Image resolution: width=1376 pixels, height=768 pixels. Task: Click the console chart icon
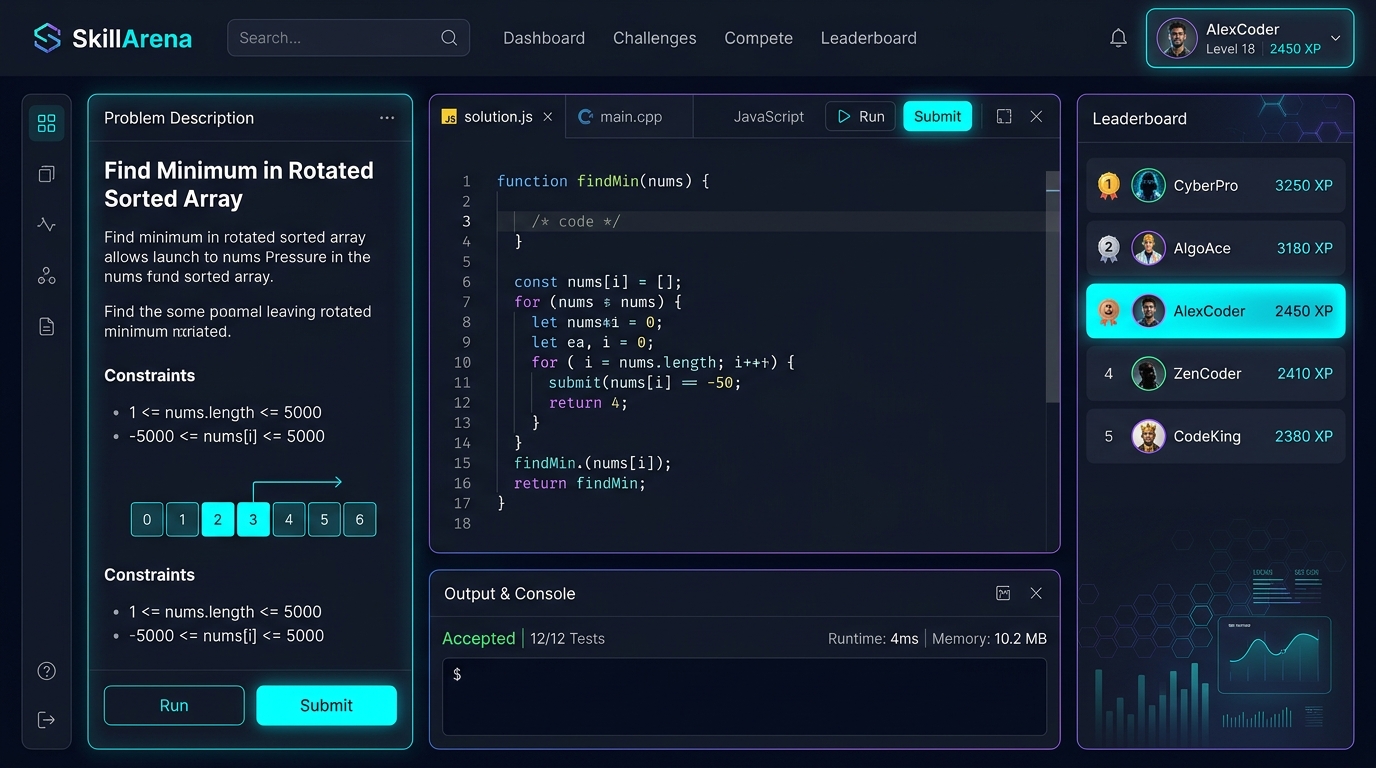tap(1003, 593)
